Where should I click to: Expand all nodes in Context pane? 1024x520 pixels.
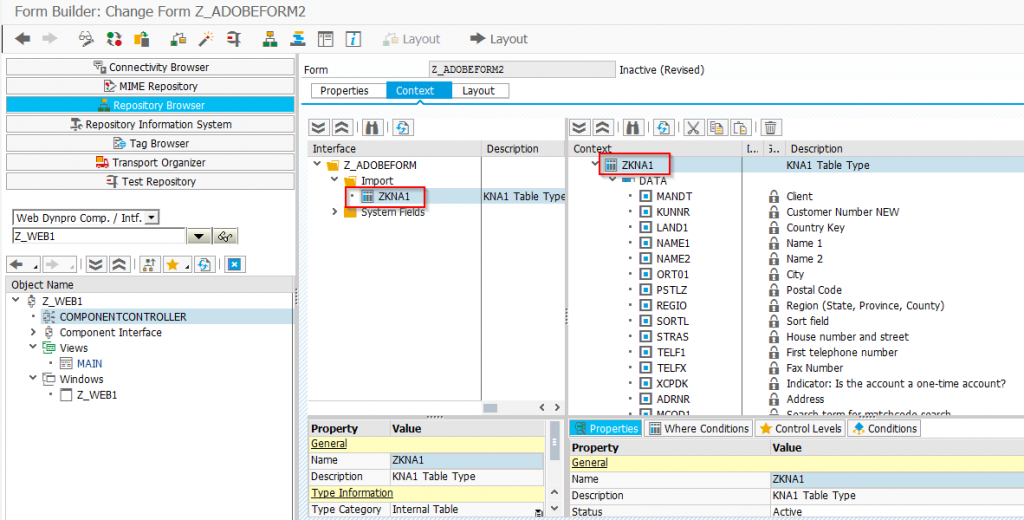click(579, 127)
